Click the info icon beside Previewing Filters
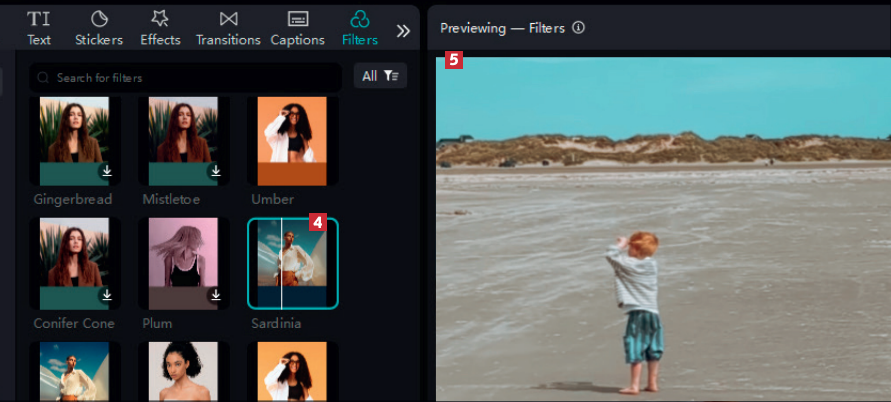 [x=578, y=28]
